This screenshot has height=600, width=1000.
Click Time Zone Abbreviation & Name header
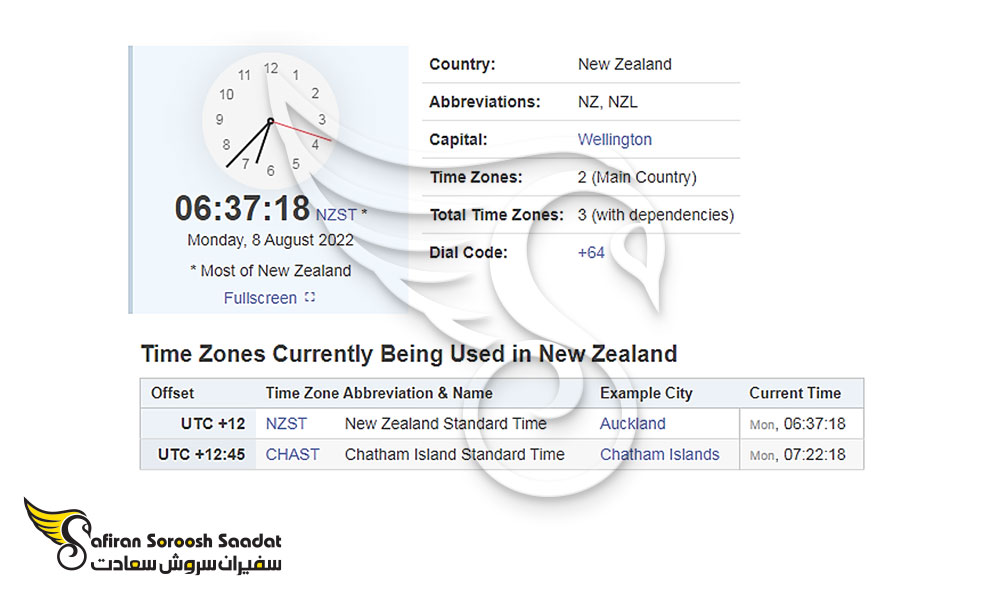[379, 393]
